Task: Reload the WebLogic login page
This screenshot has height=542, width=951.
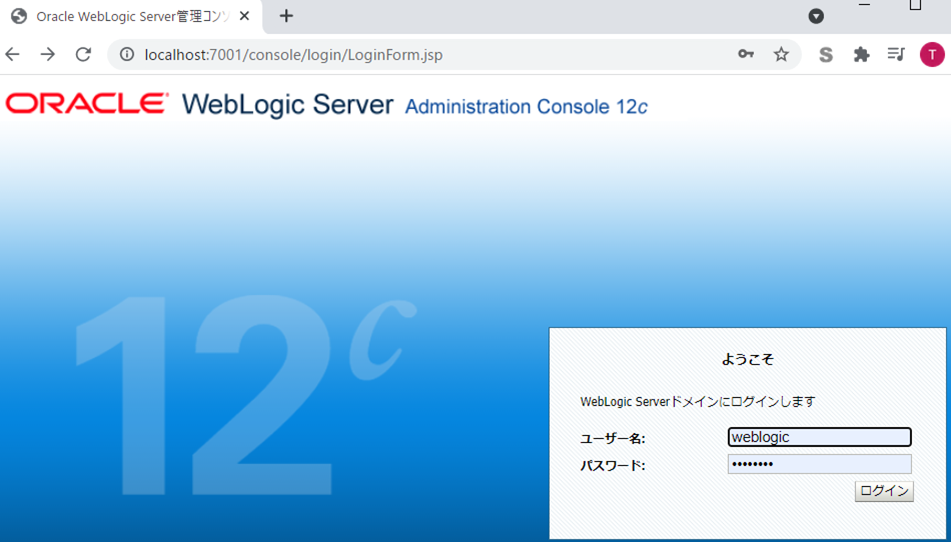Action: tap(83, 55)
